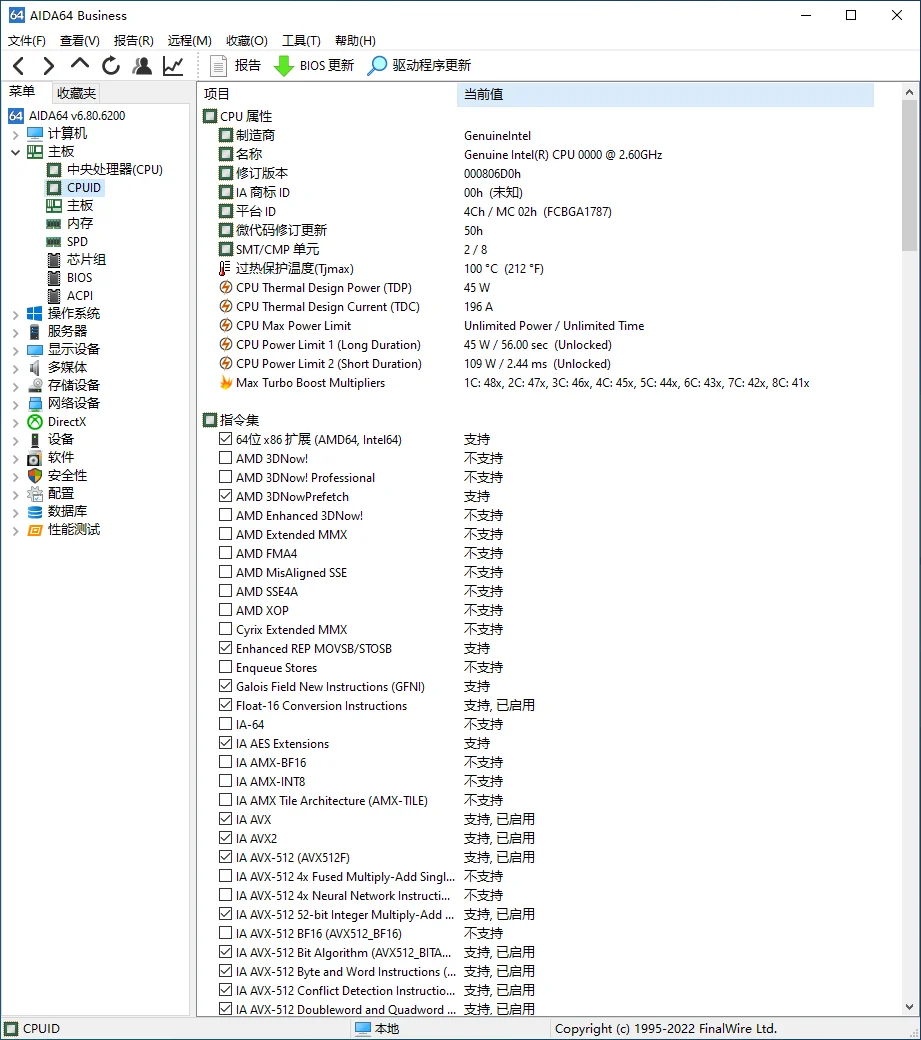Select the AIDA64 v6.80.6200 root item

77,115
